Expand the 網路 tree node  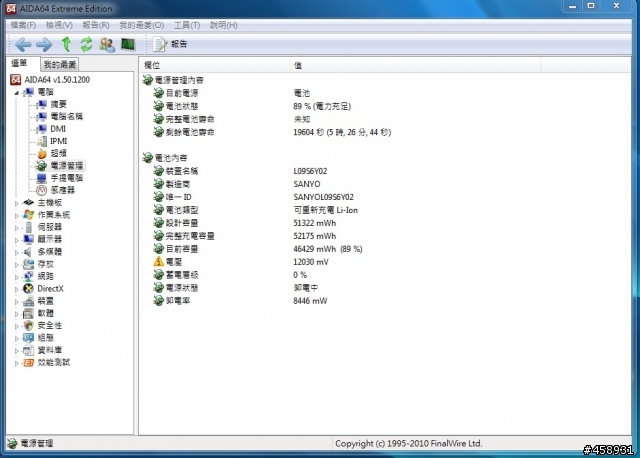pos(17,277)
